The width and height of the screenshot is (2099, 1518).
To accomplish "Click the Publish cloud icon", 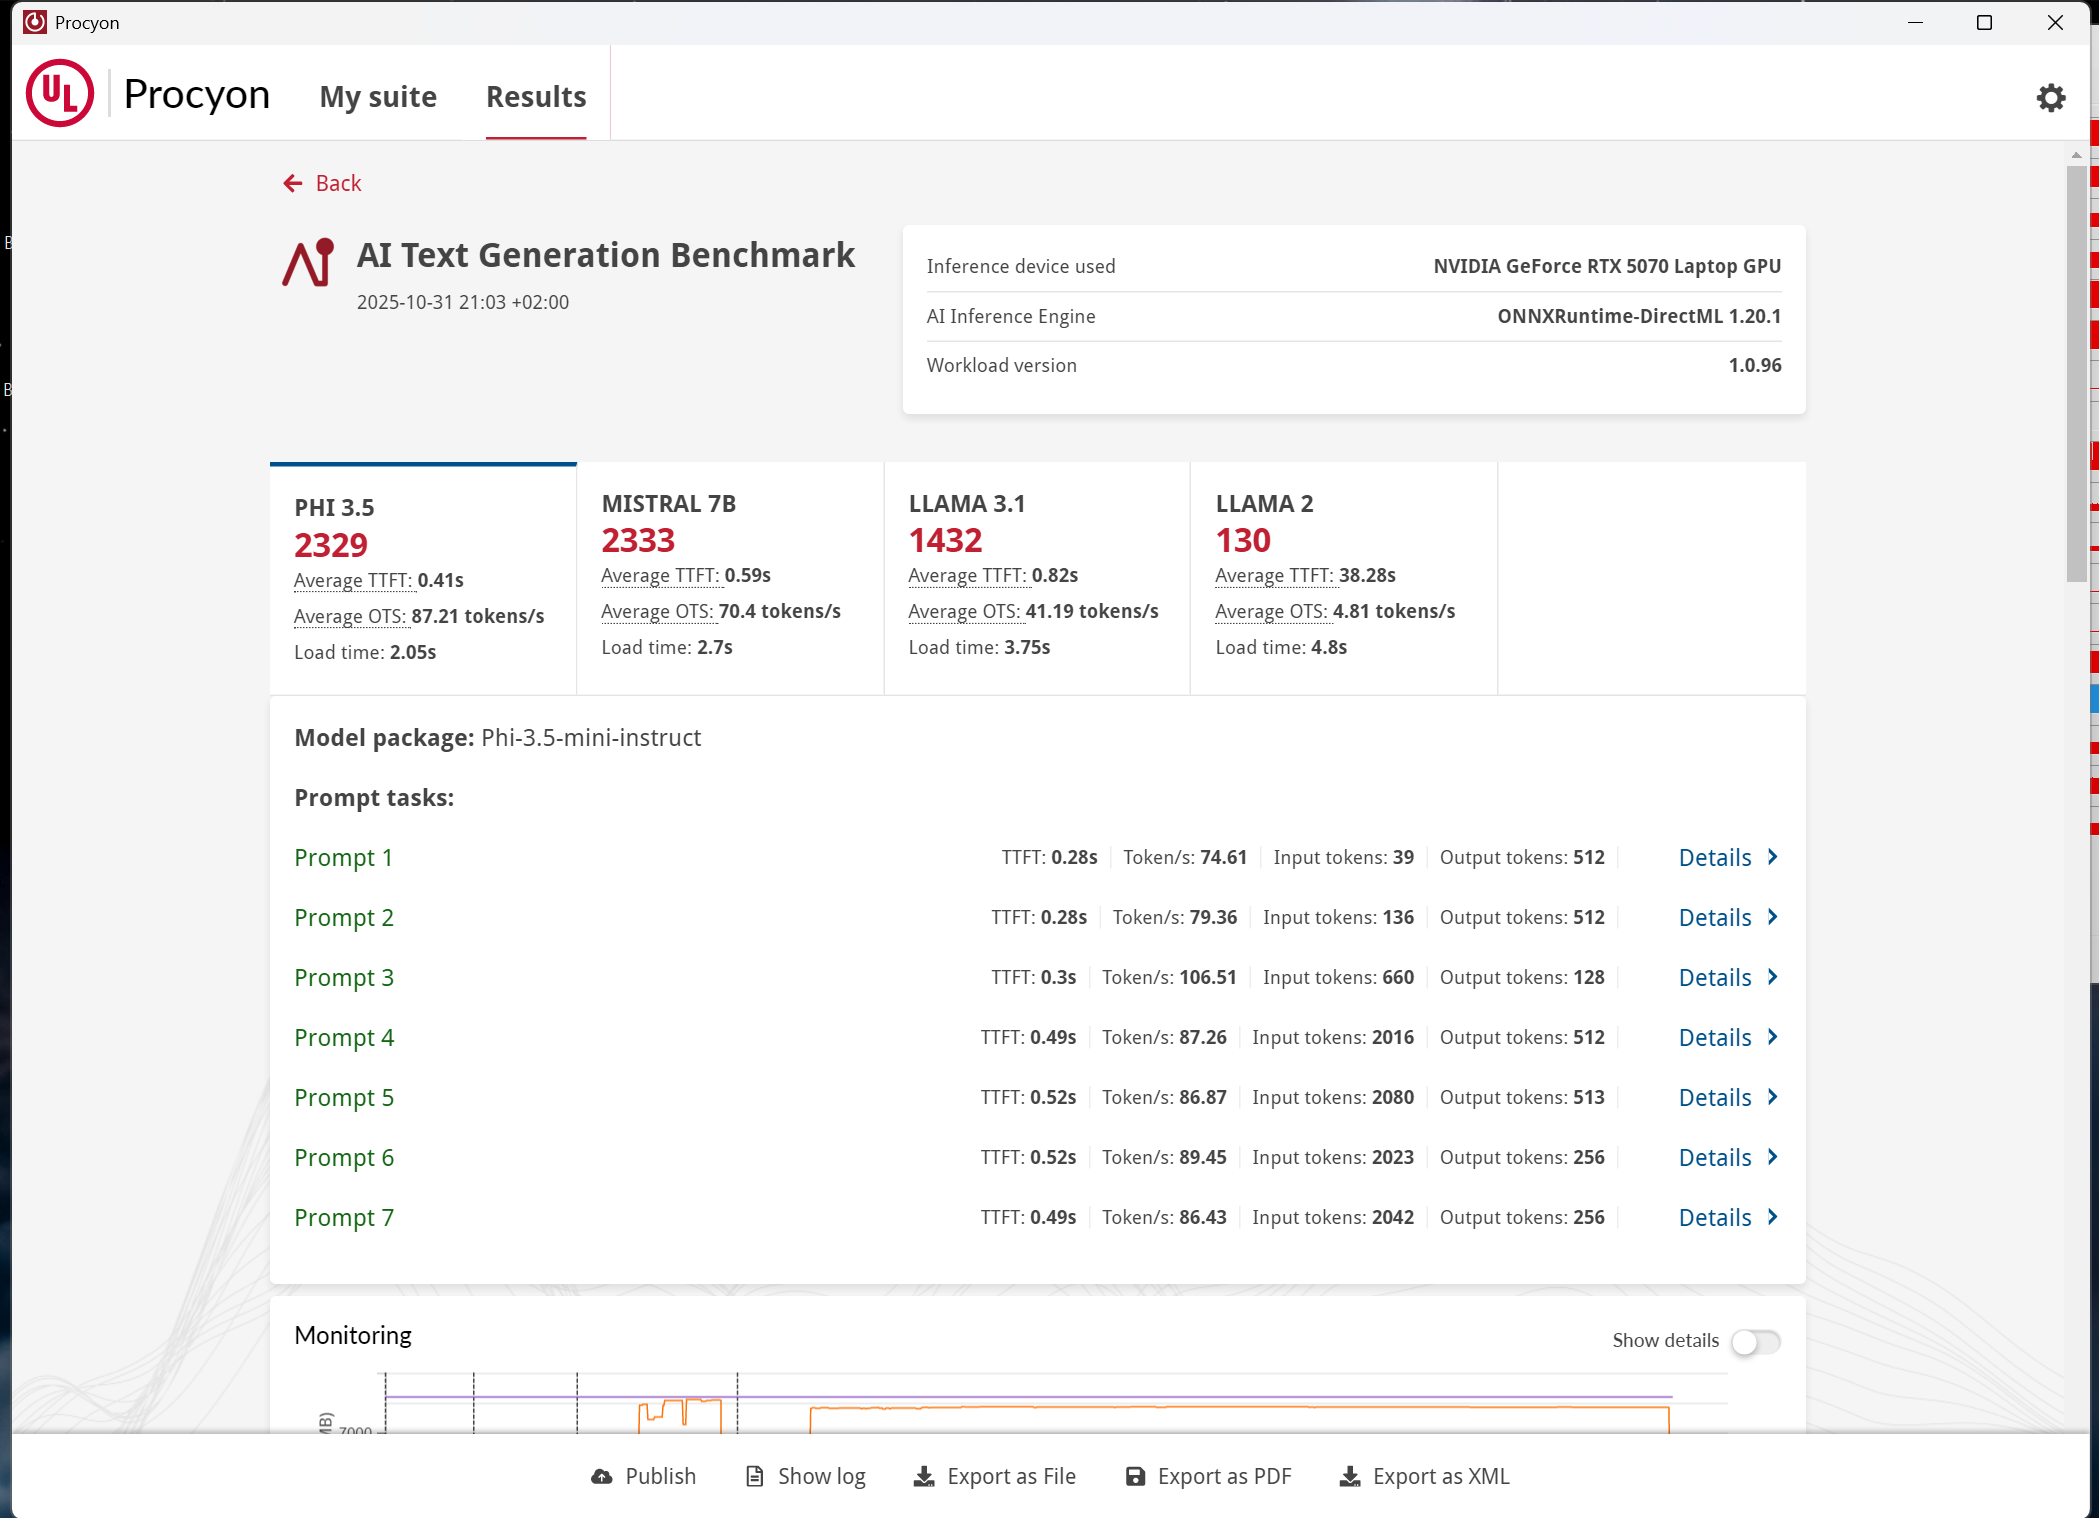I will point(602,1476).
